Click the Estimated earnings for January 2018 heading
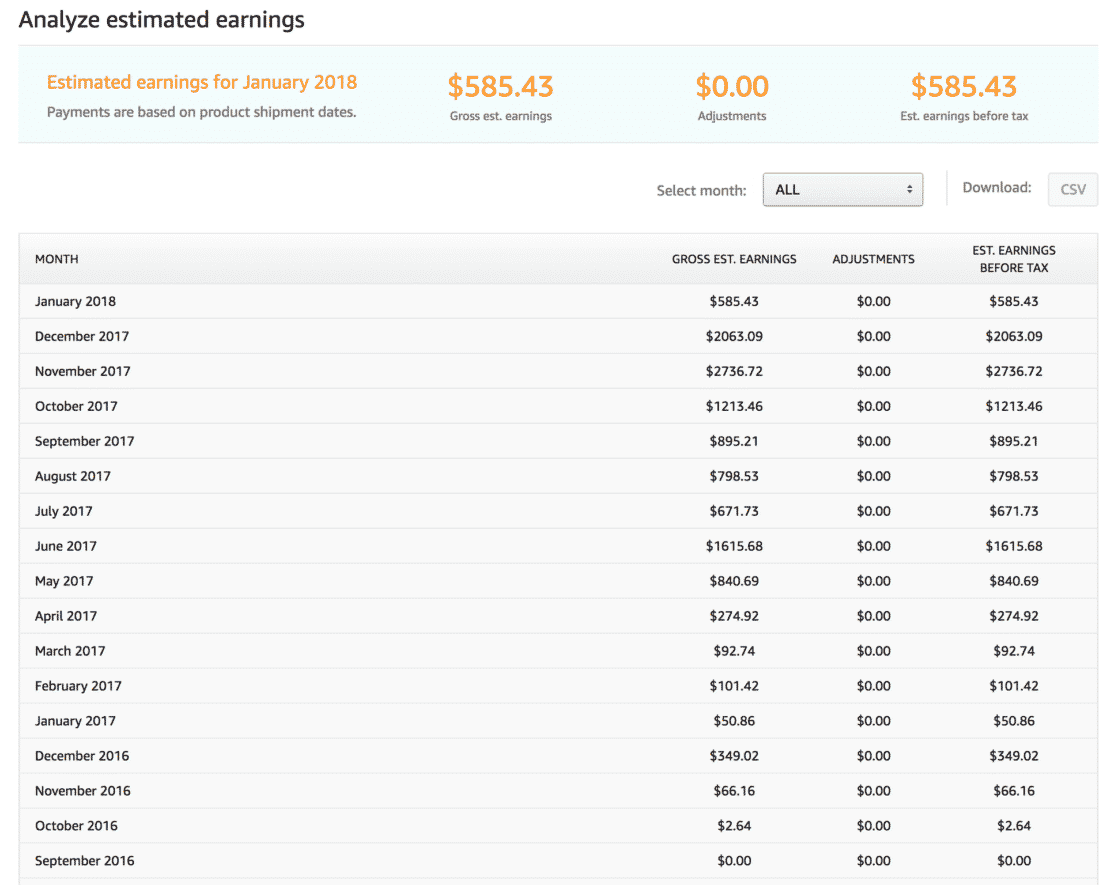1118x885 pixels. coord(202,82)
